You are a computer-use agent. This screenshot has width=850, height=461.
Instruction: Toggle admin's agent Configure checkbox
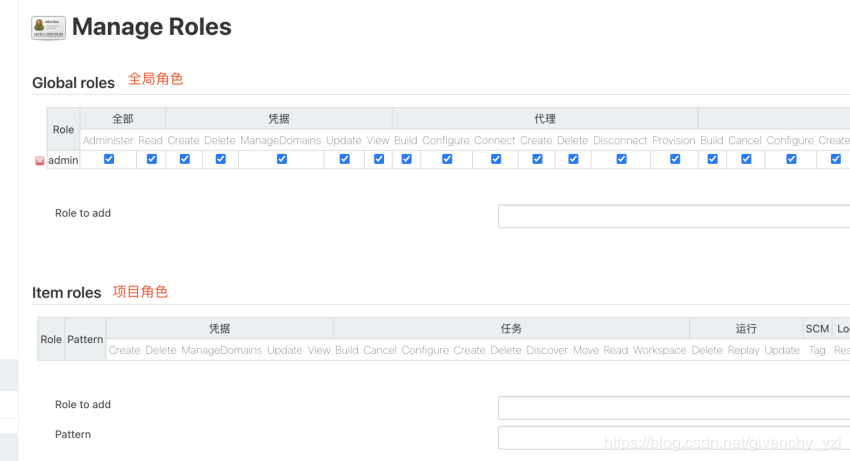click(447, 159)
